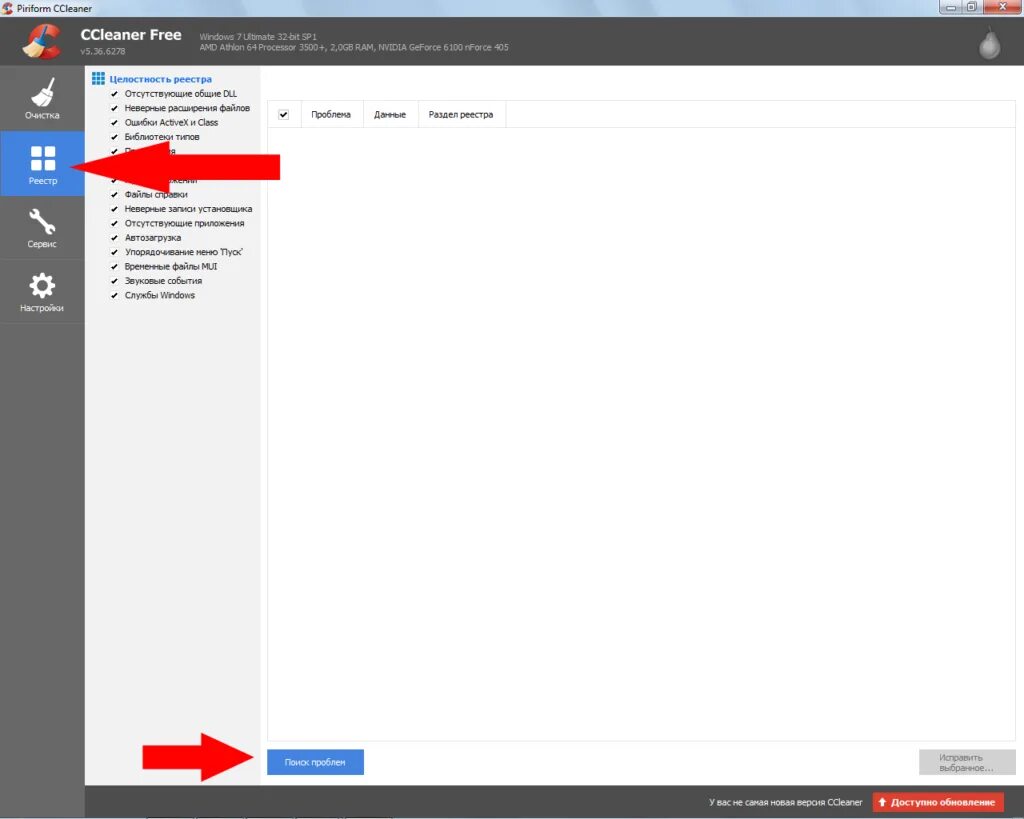The height and width of the screenshot is (819, 1024).
Task: Click the Windows 7 Ultimate system info text
Action: 258,37
